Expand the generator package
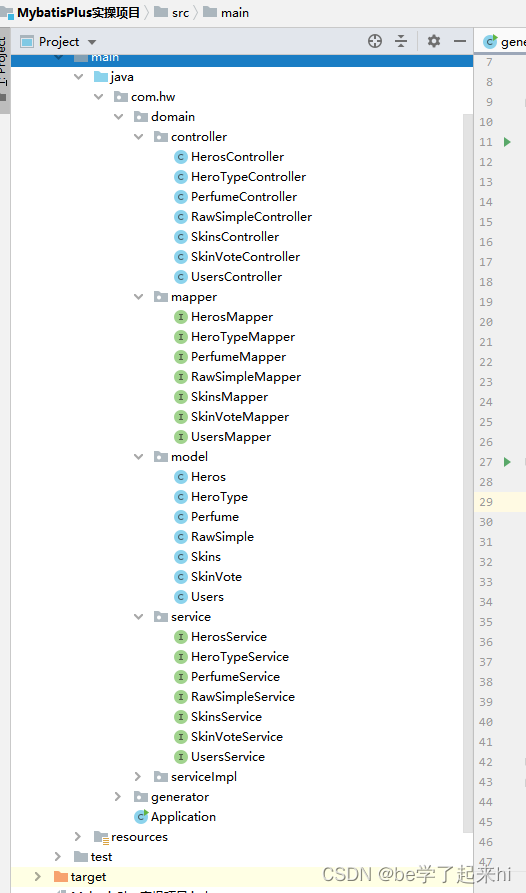 [118, 797]
